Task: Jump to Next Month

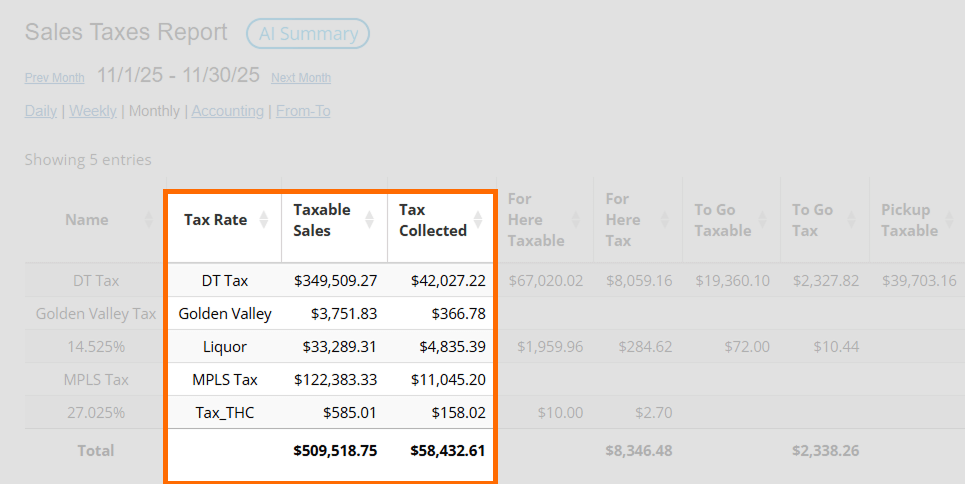Action: click(301, 78)
